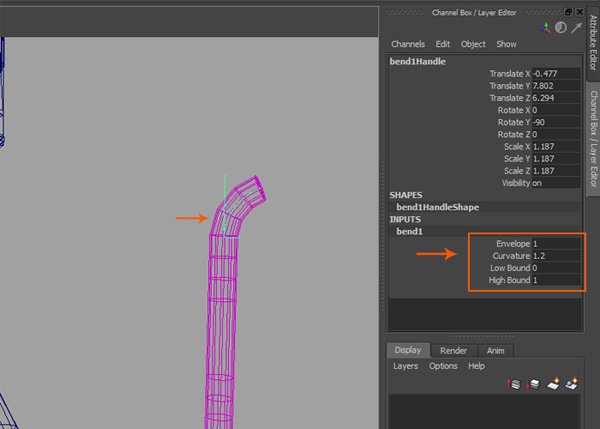Click the High Bound value field
This screenshot has width=600, height=429.
pos(556,280)
